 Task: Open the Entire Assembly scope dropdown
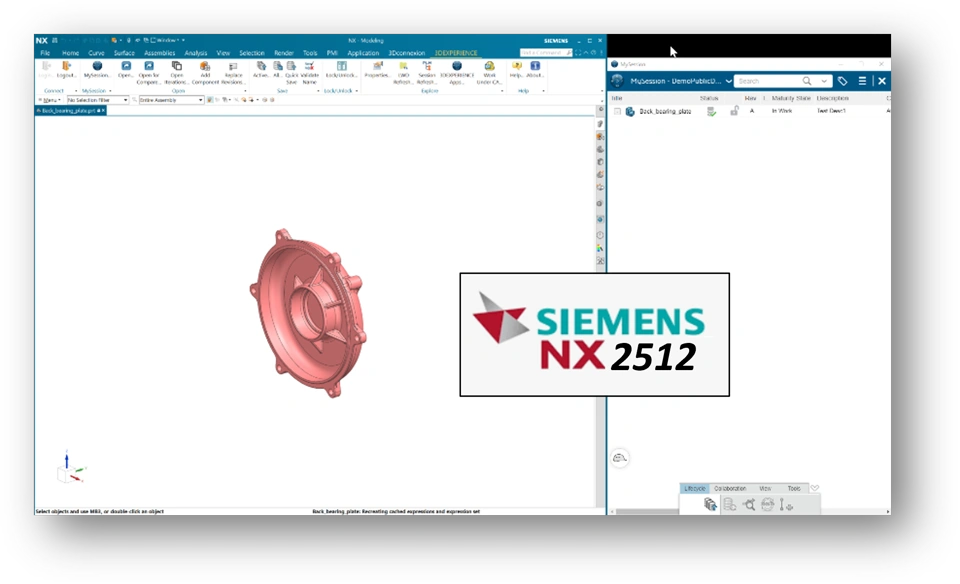coord(171,100)
